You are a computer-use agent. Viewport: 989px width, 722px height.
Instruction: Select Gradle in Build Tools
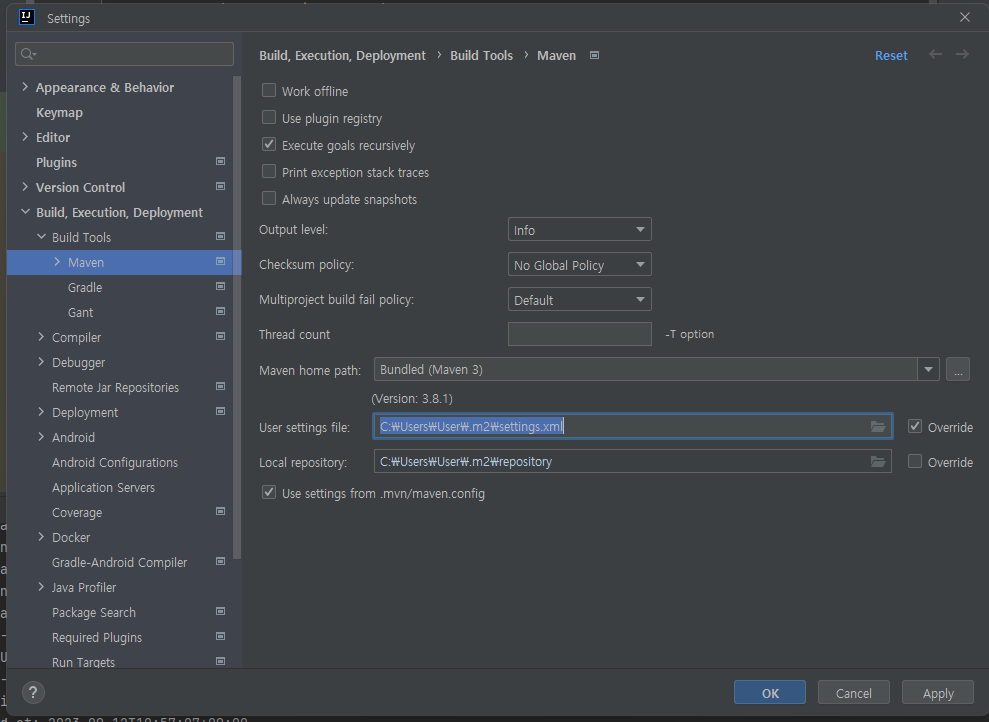coord(85,288)
